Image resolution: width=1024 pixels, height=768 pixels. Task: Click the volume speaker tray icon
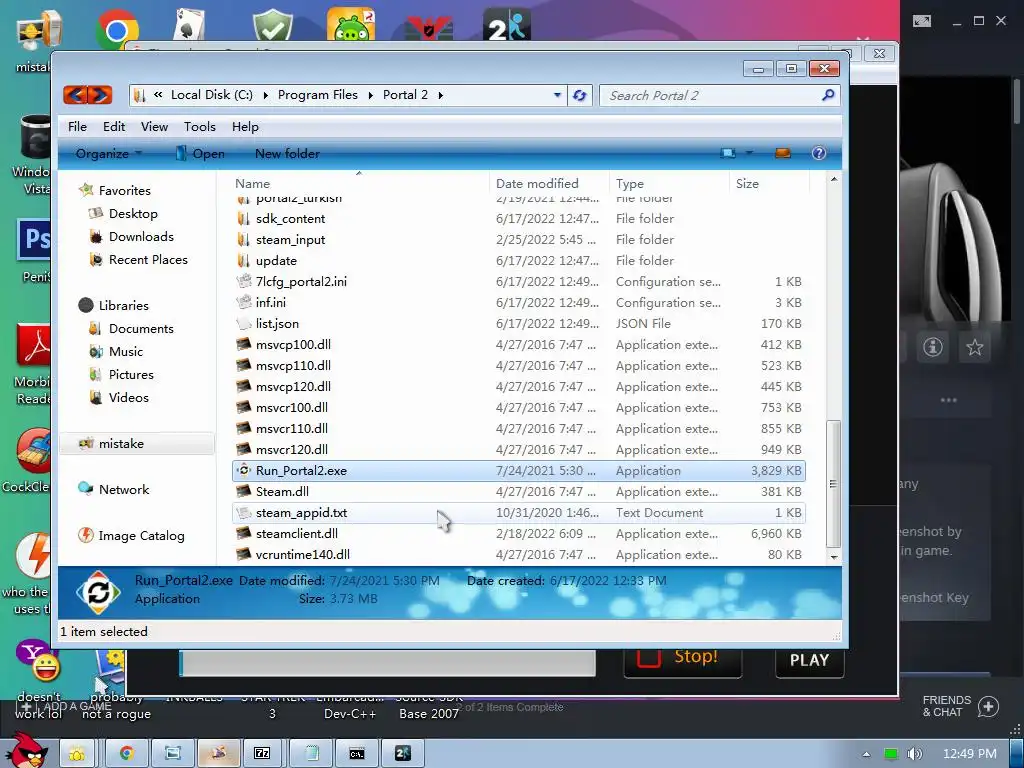point(914,754)
